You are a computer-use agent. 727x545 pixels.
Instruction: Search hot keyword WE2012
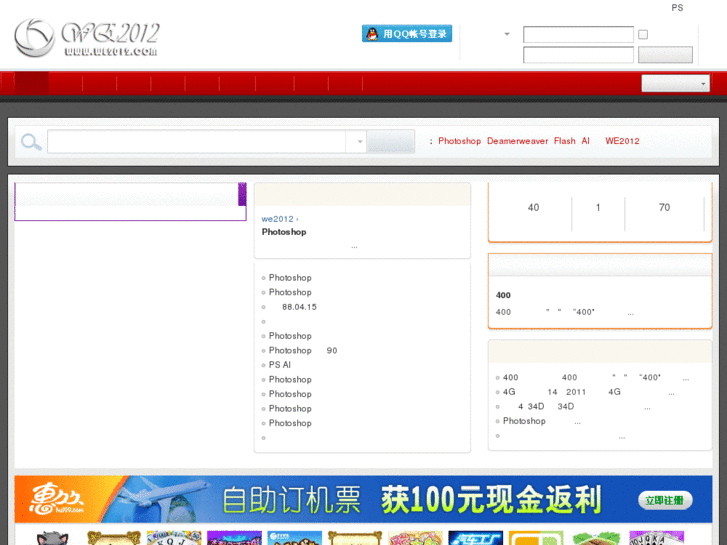(622, 141)
